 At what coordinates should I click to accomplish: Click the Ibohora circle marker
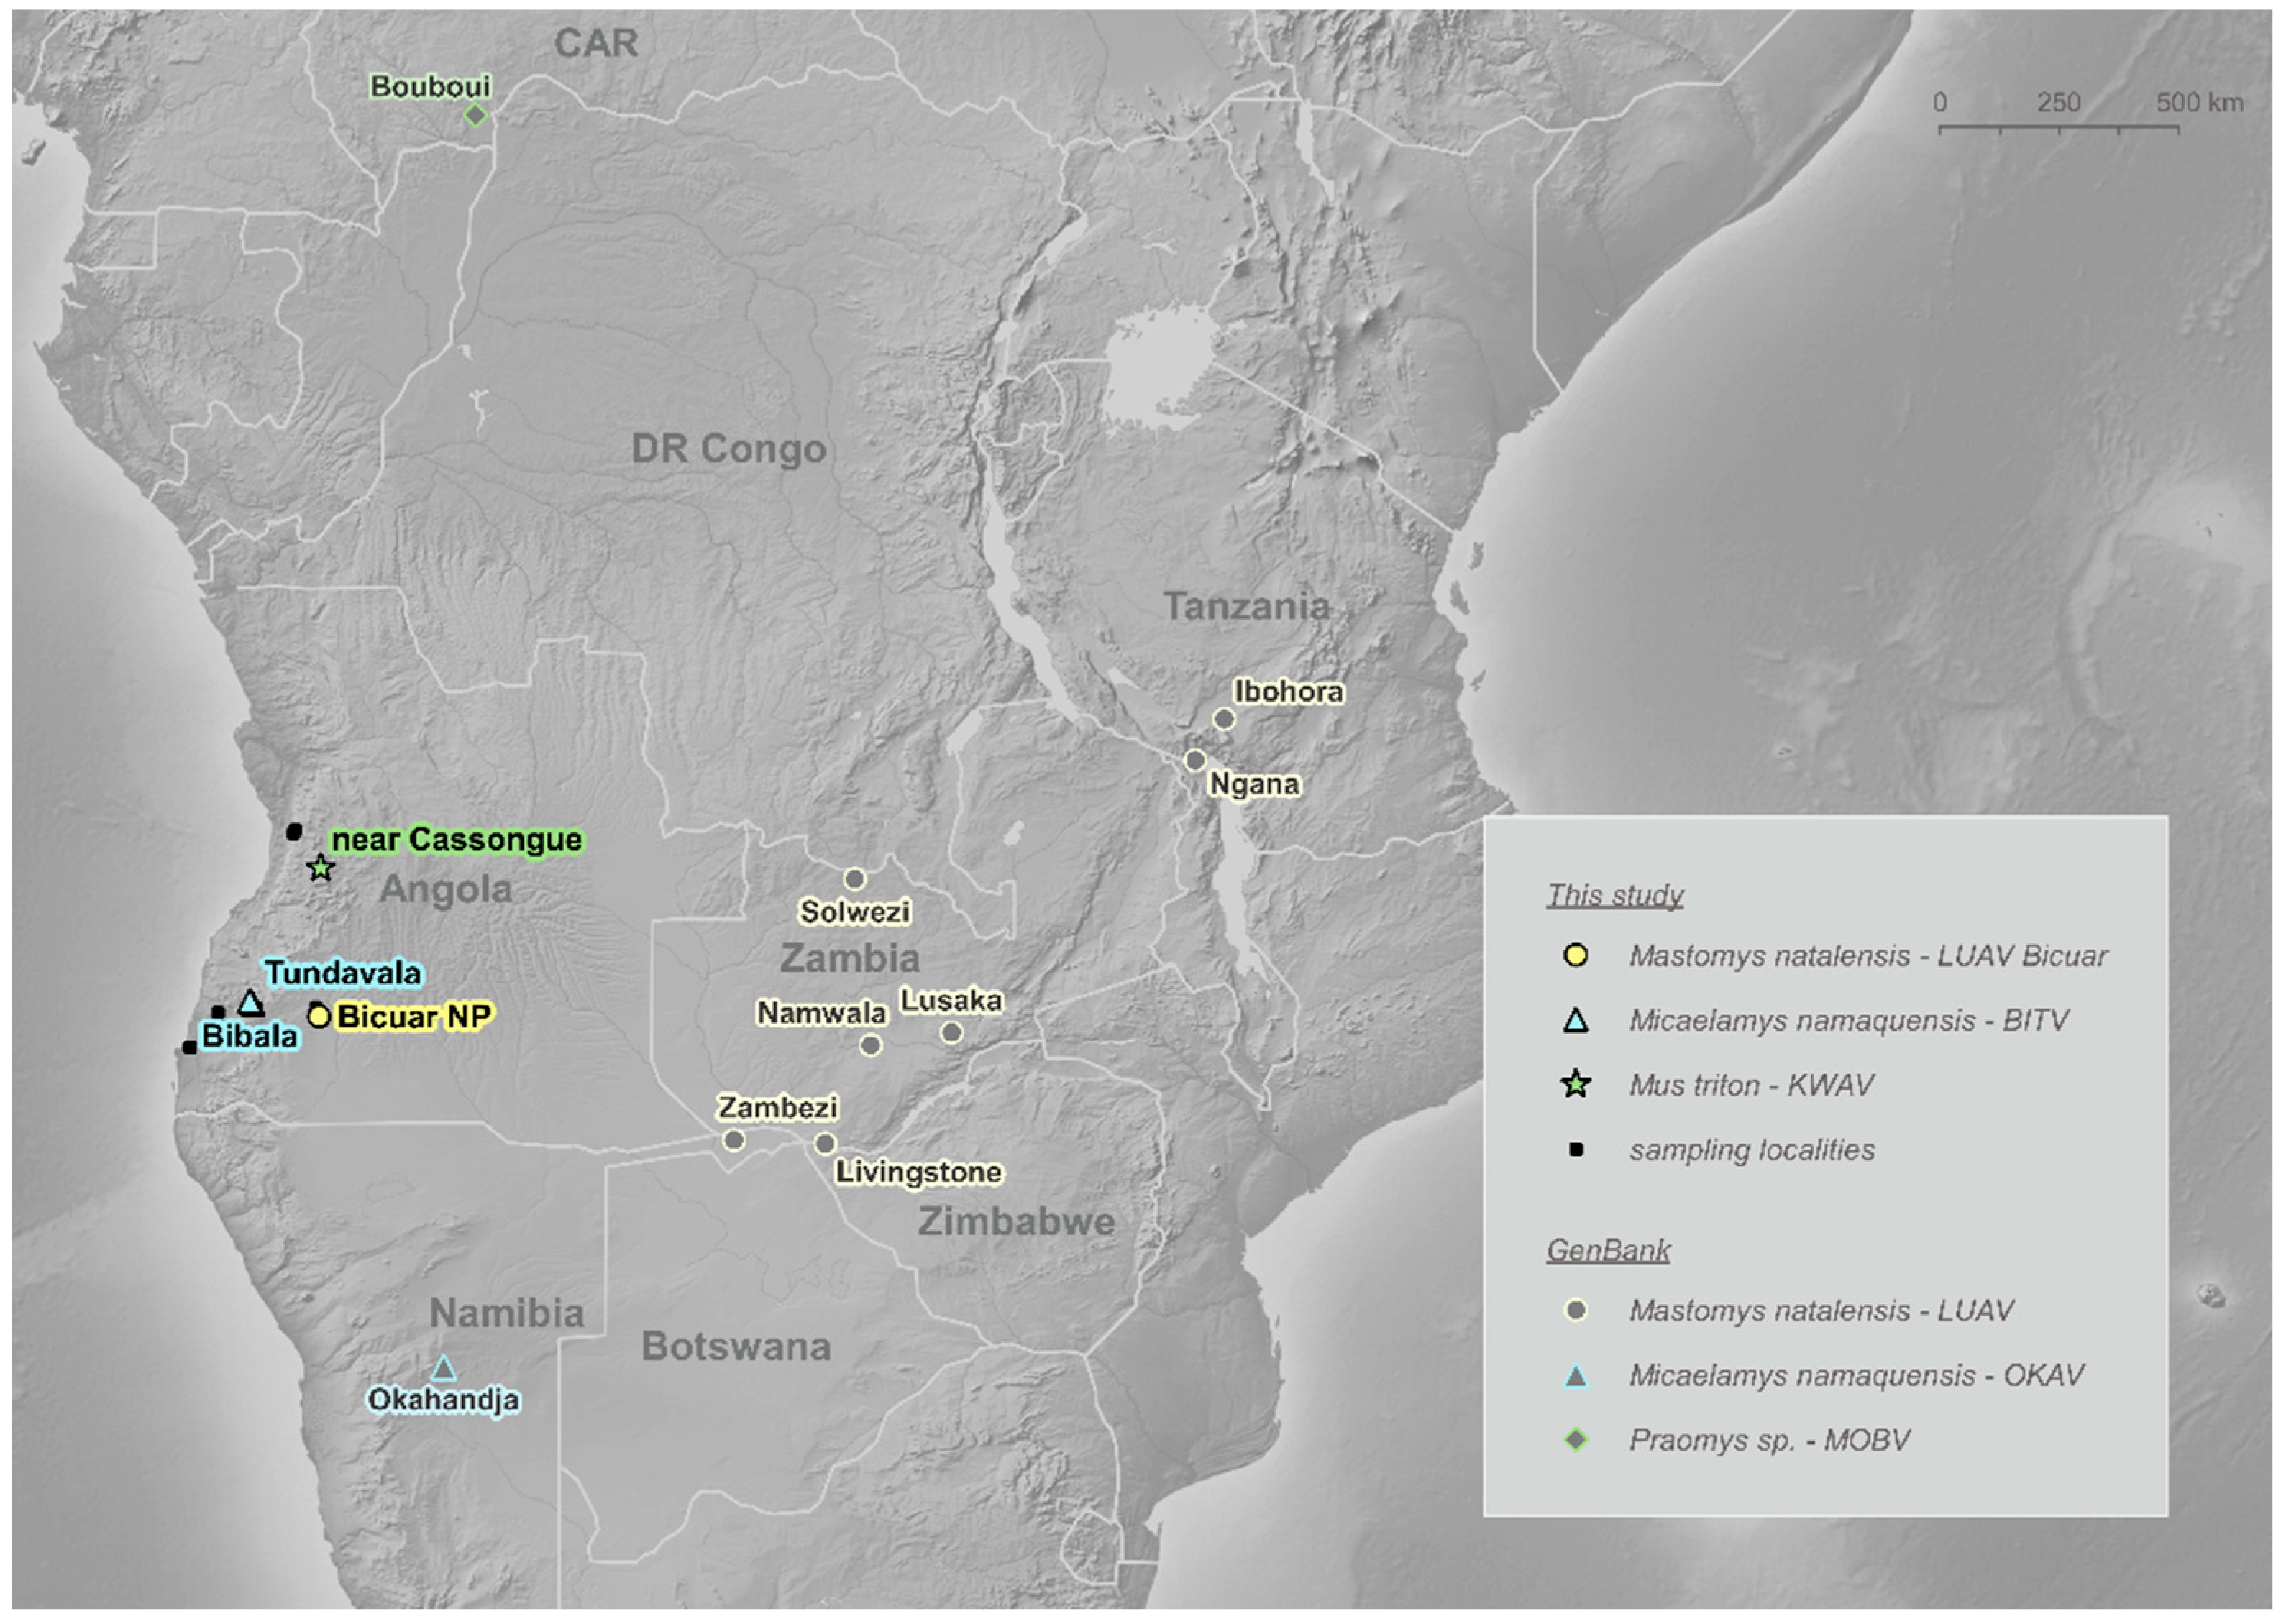[x=1224, y=719]
